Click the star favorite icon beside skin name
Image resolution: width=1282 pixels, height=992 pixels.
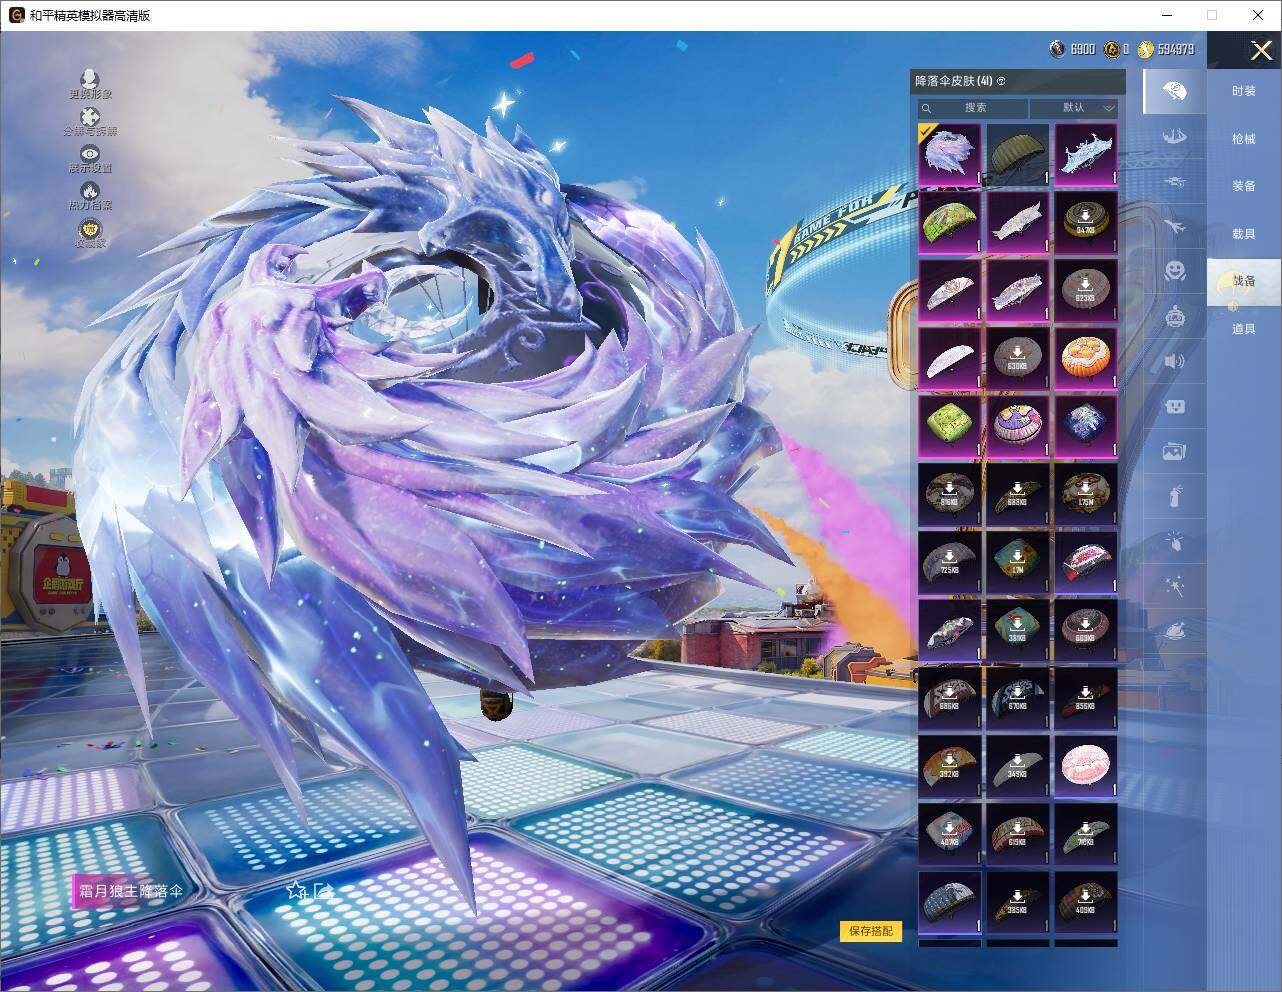pos(295,890)
